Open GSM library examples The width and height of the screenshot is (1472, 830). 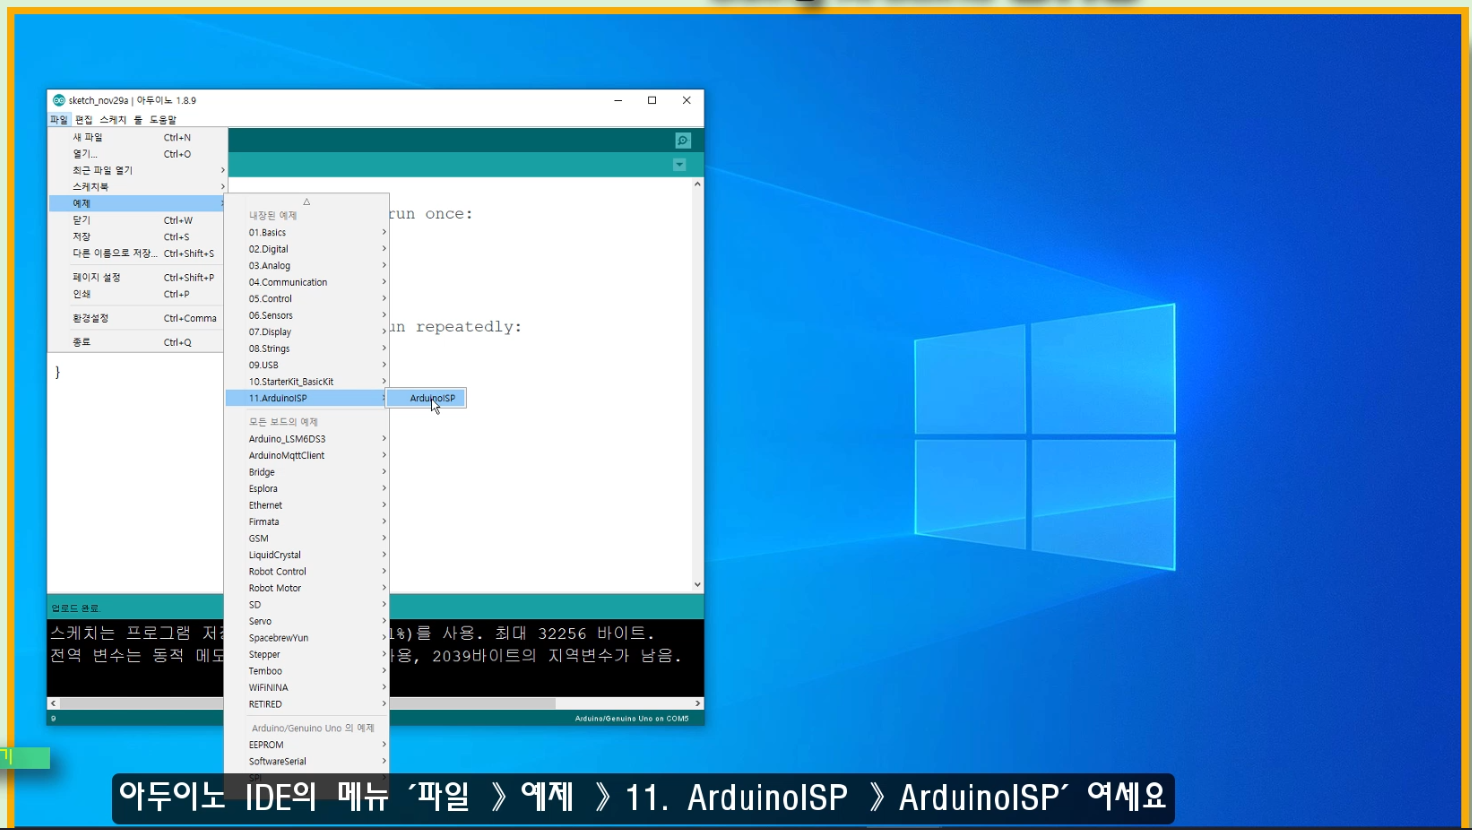307,538
